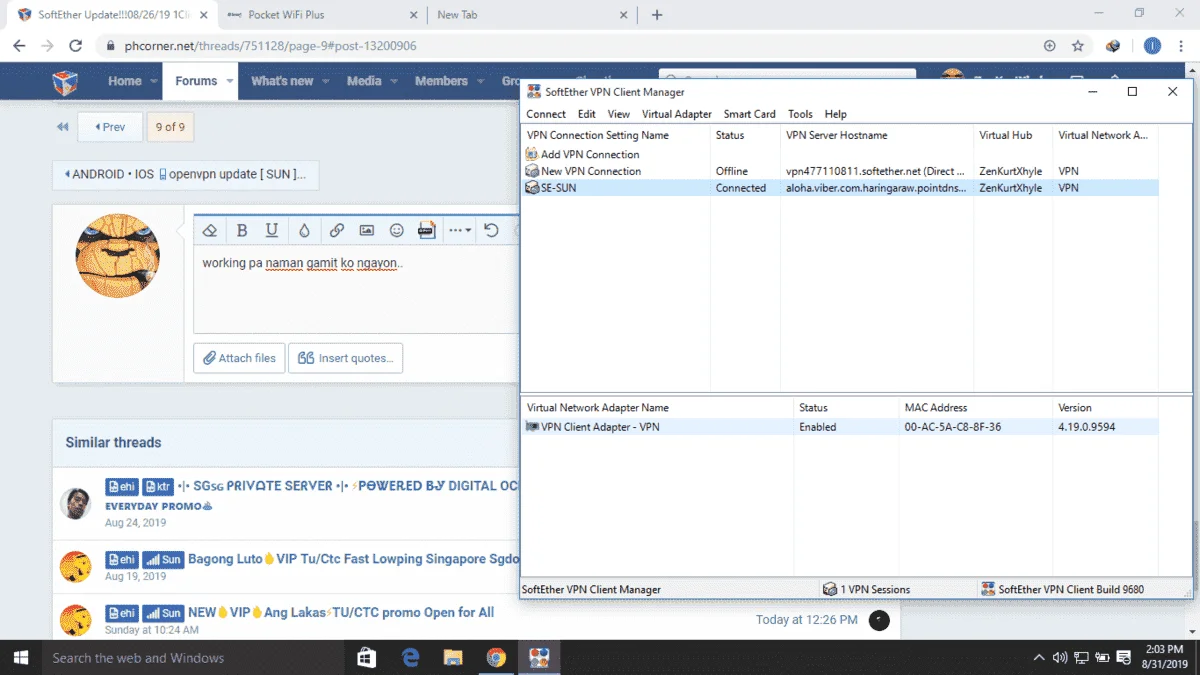Image resolution: width=1200 pixels, height=675 pixels.
Task: Switch to Chrome on the taskbar
Action: point(496,657)
